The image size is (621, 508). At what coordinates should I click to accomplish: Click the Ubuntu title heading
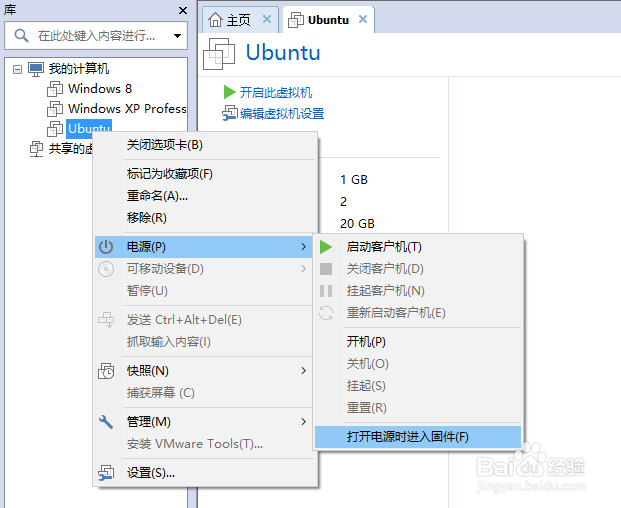[x=283, y=53]
